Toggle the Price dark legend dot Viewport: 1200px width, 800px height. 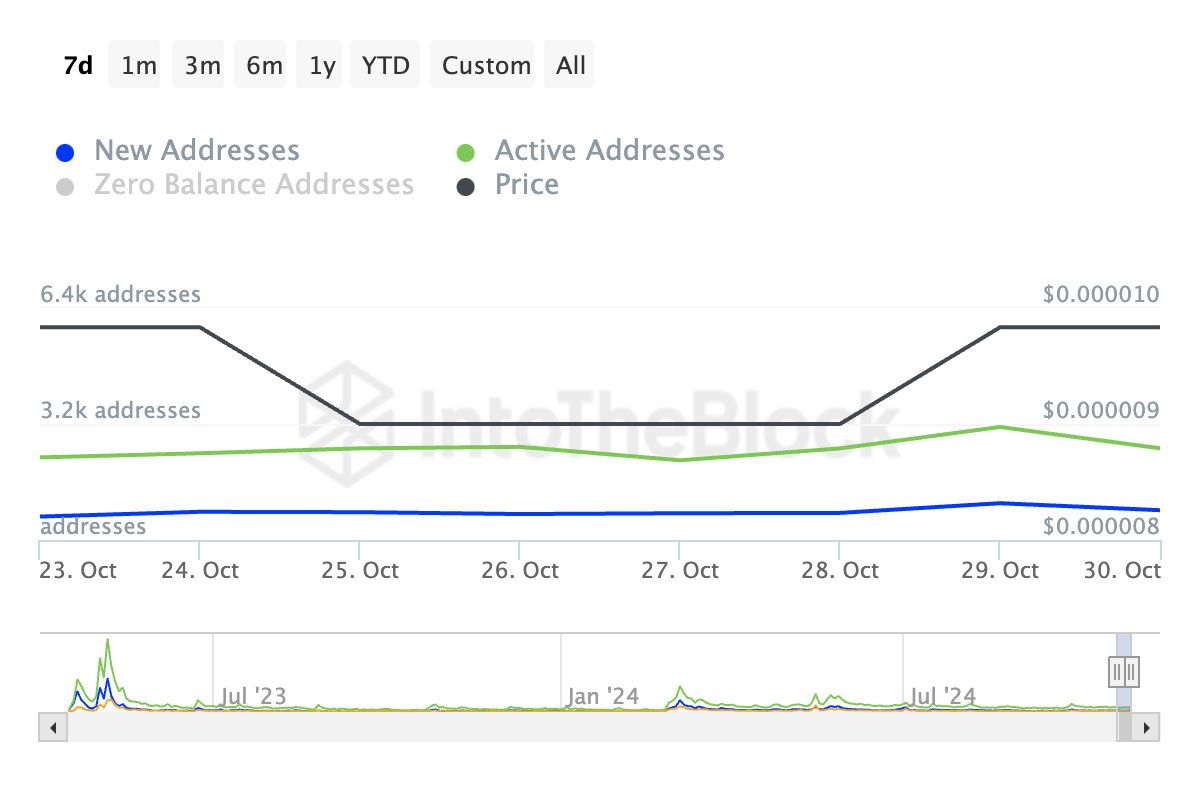click(465, 187)
